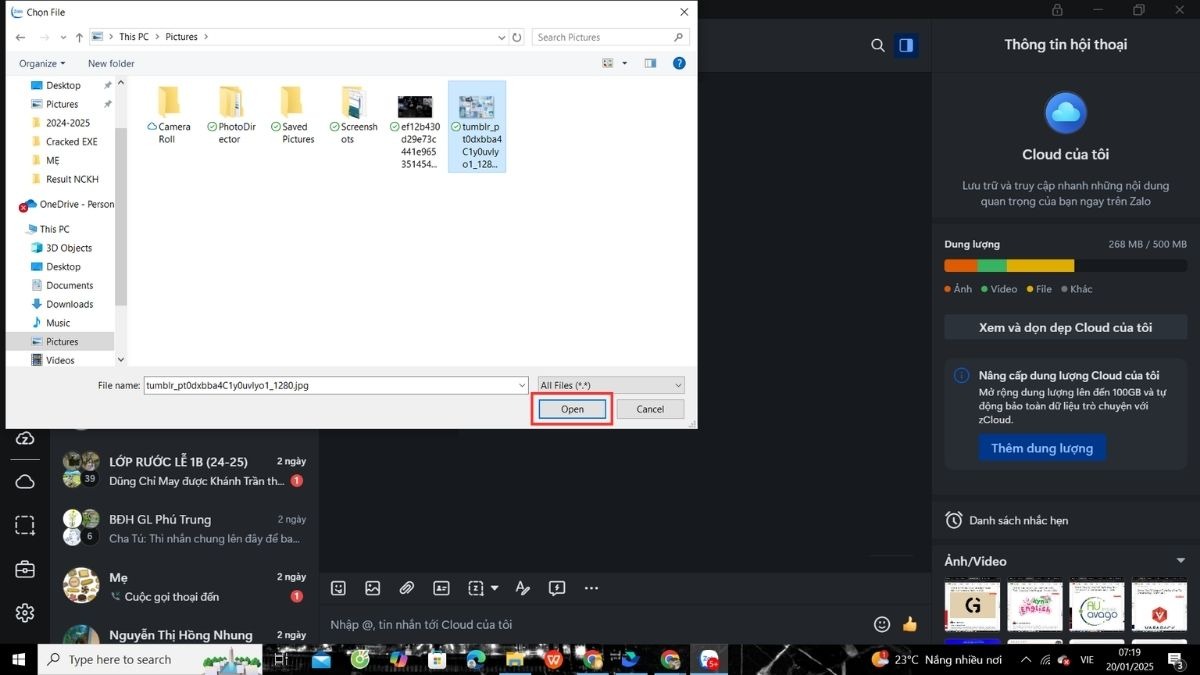1200x675 pixels.
Task: Click the quick message icon in chat toolbar
Action: [x=557, y=588]
